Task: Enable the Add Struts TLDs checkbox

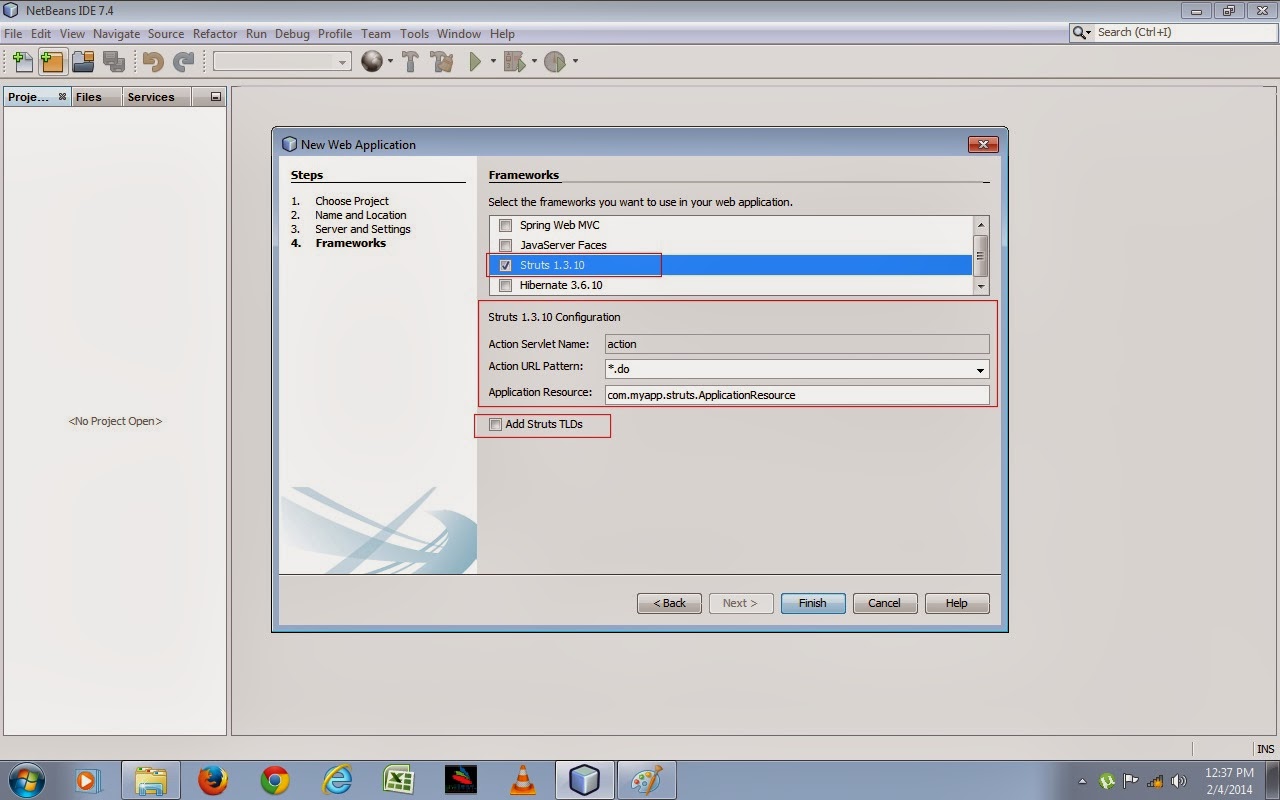Action: click(495, 424)
